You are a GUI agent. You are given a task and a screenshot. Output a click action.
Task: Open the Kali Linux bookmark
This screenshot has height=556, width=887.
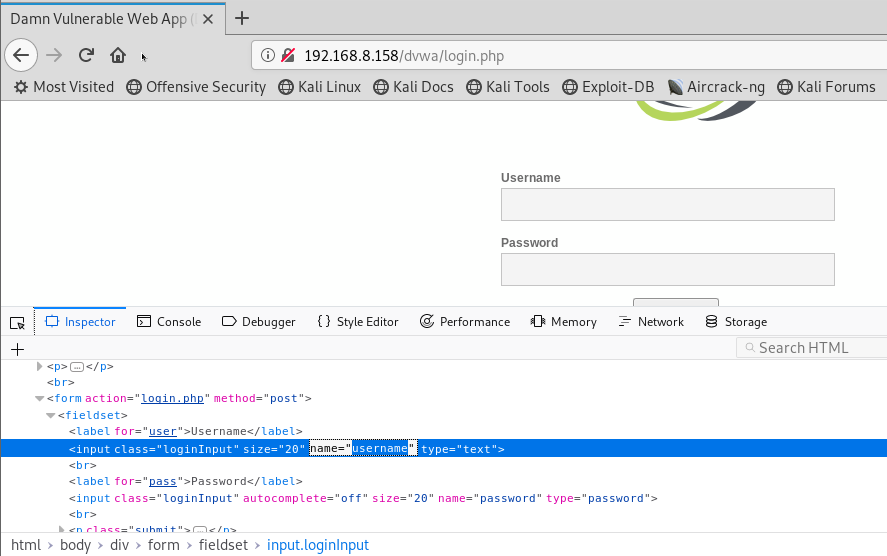pos(320,87)
